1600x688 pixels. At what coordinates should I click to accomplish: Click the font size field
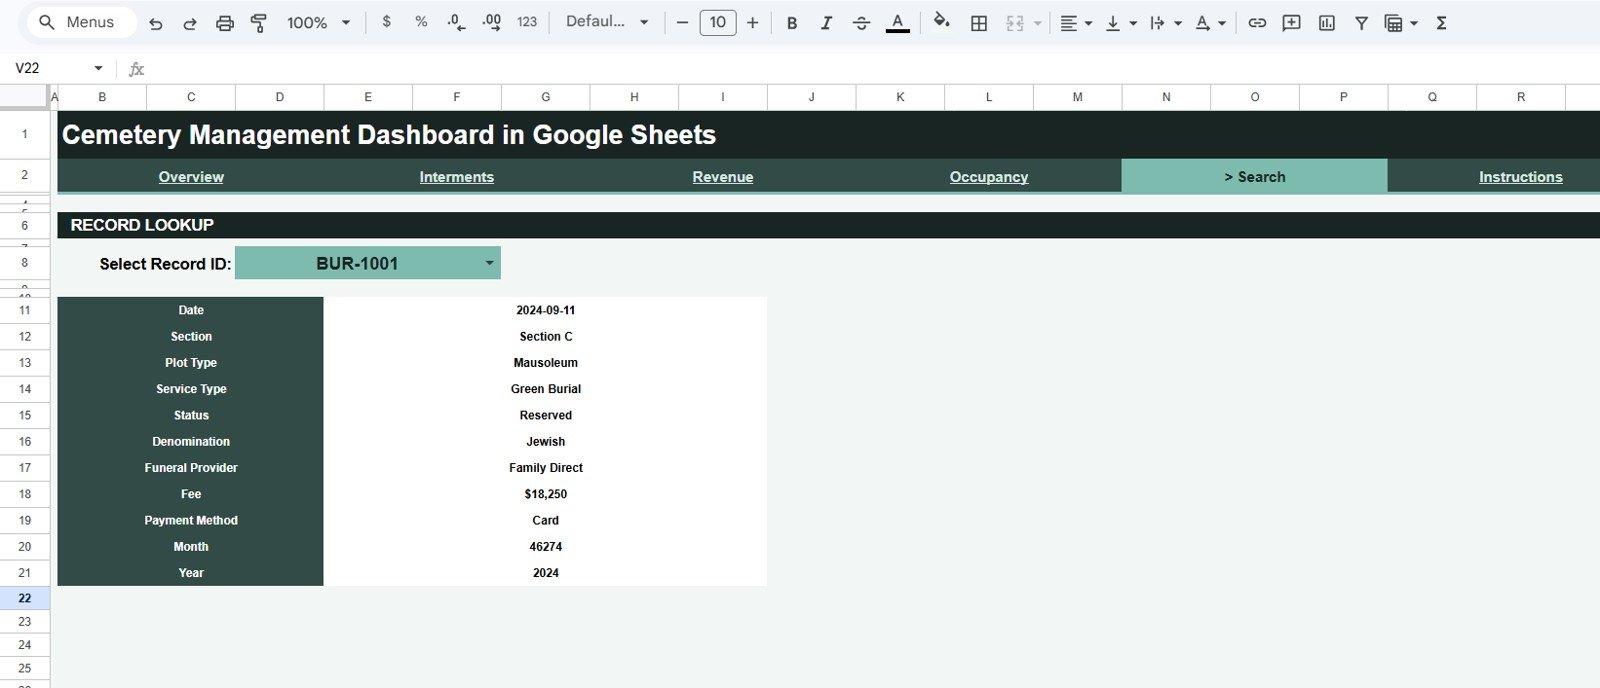click(718, 22)
